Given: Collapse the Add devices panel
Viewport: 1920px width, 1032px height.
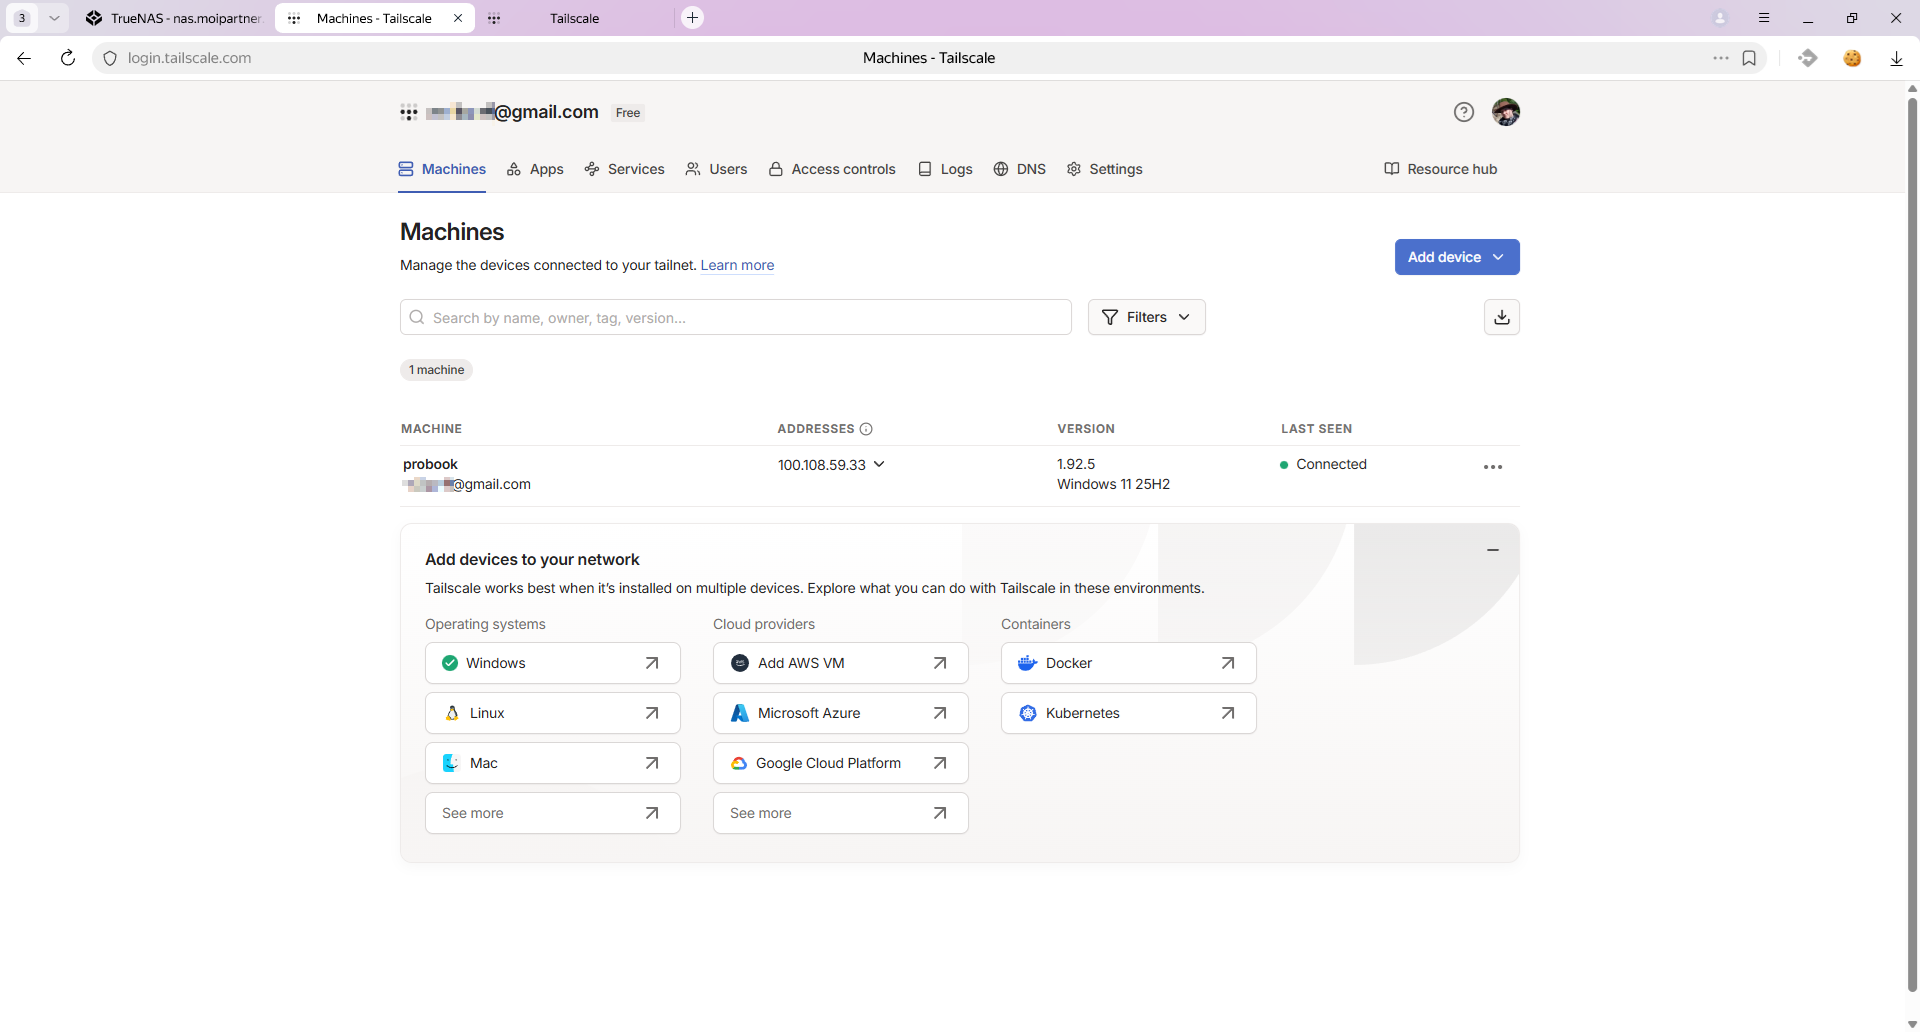Looking at the screenshot, I should (1492, 550).
